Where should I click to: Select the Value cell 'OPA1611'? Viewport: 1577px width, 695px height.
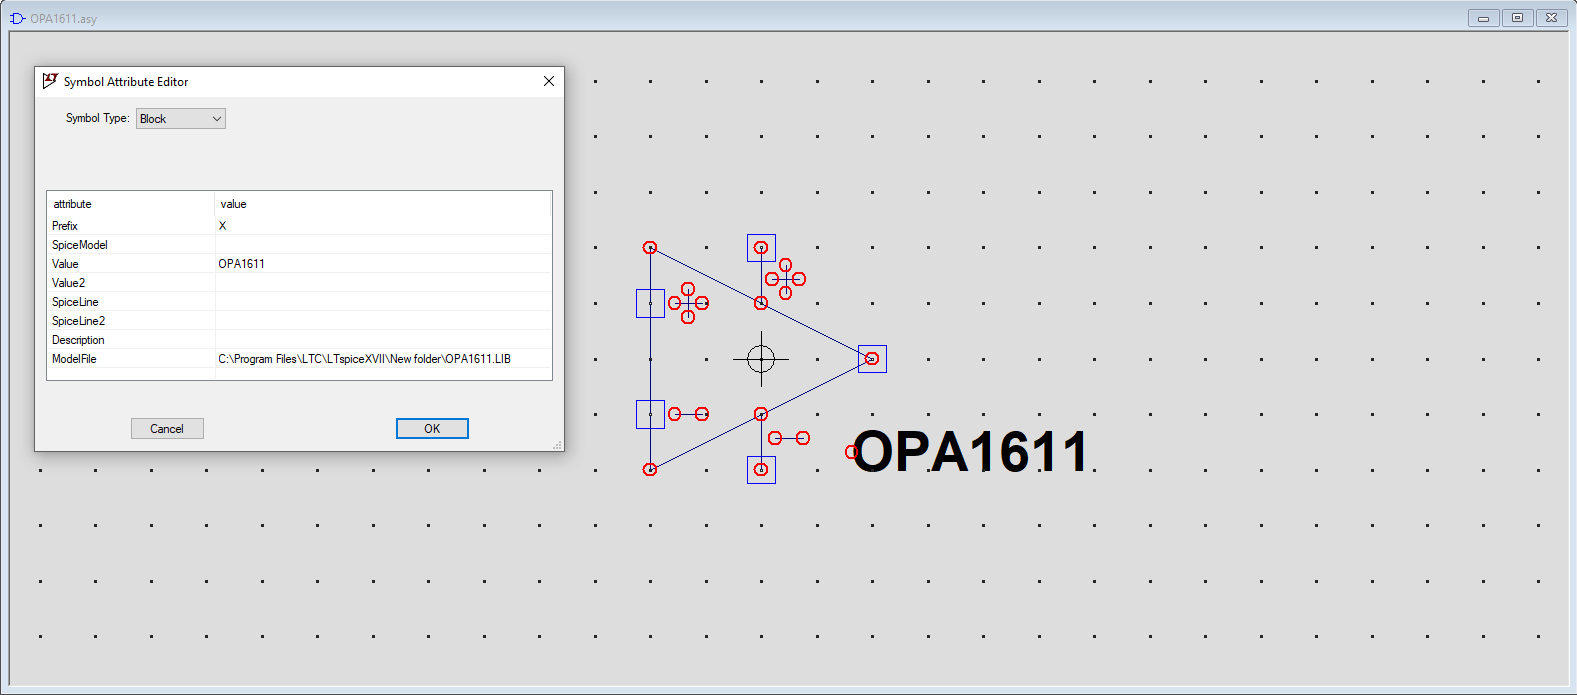(x=383, y=263)
